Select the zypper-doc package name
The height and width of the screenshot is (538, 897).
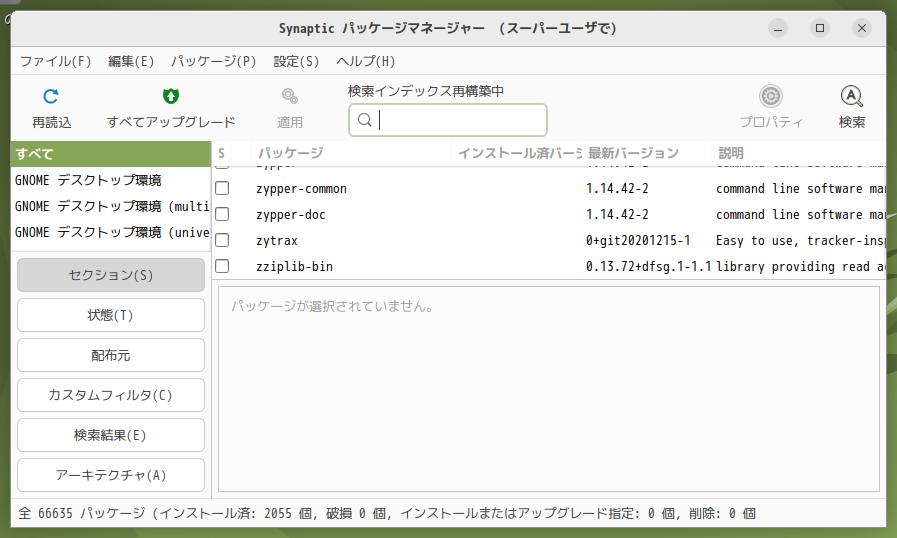coord(291,215)
